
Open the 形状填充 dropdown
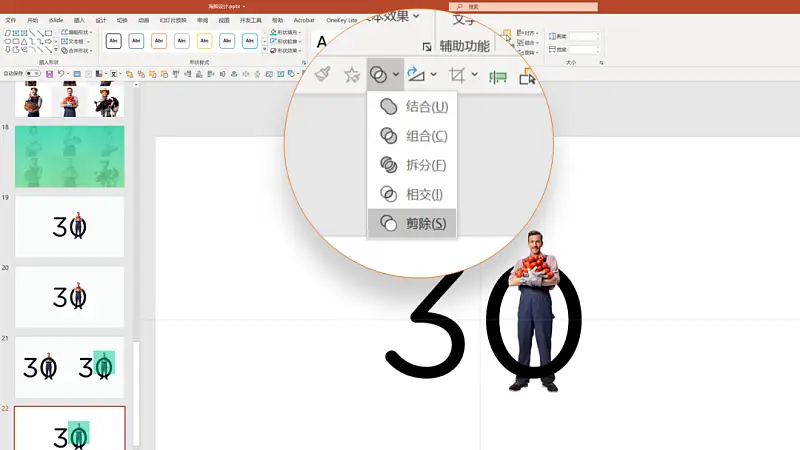point(286,32)
